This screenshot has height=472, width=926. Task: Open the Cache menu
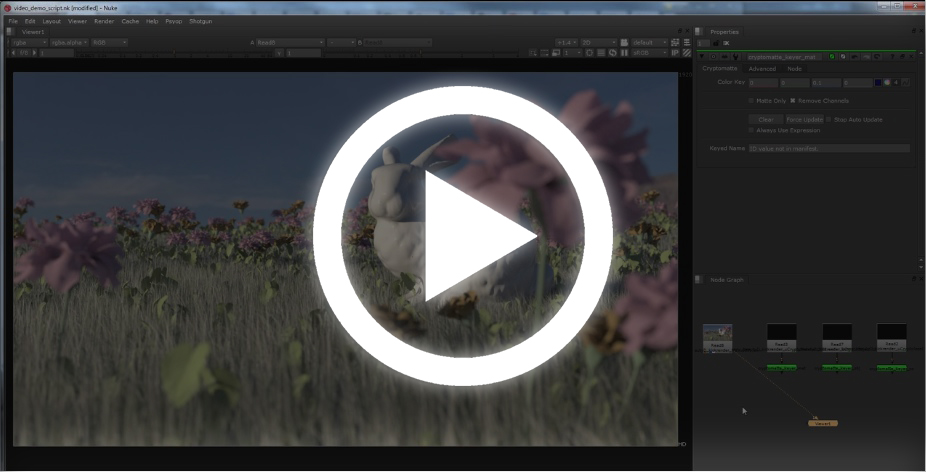point(130,21)
